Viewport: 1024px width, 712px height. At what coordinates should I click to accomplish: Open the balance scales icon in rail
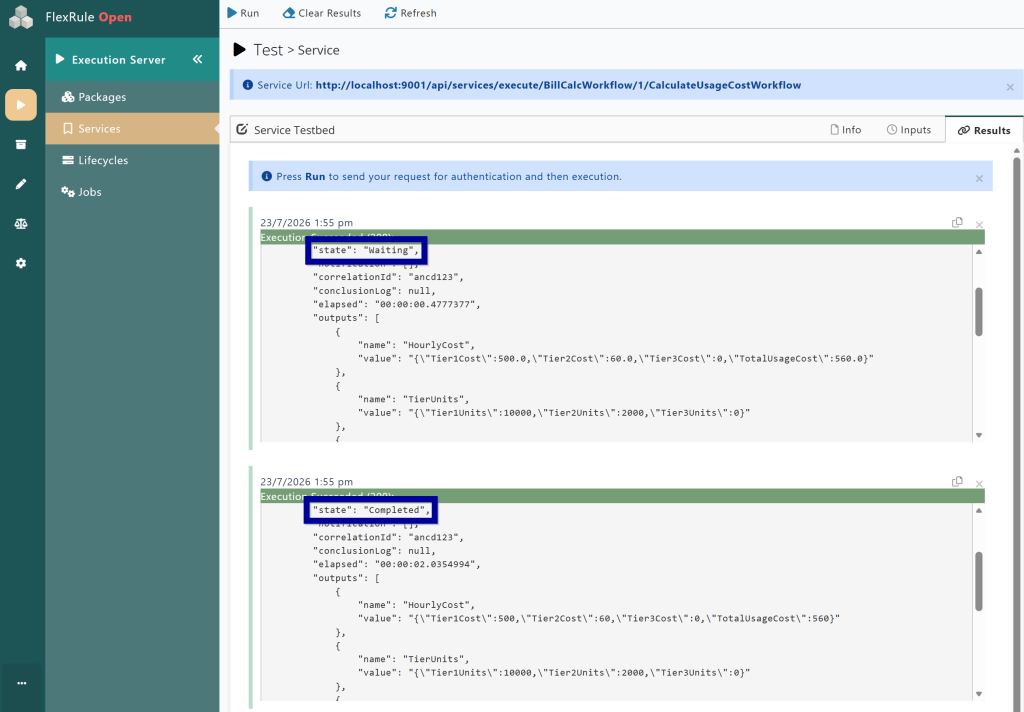click(x=21, y=223)
